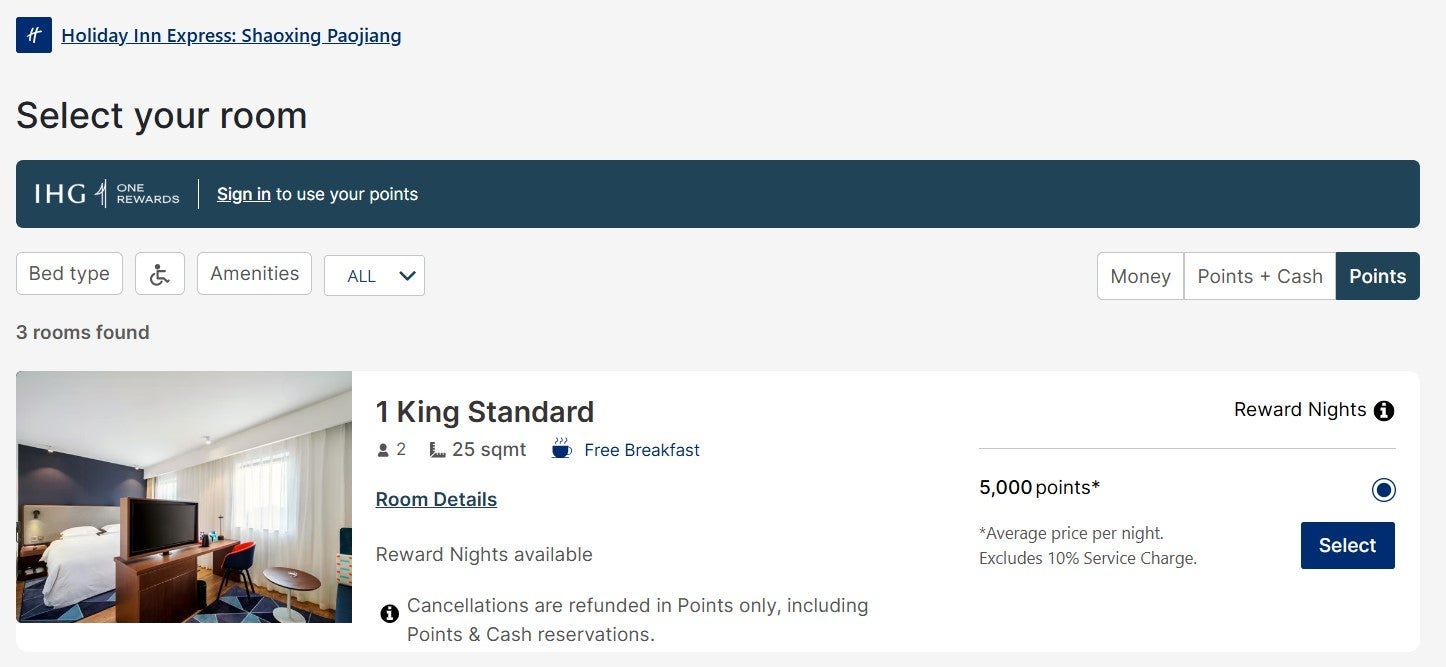Switch to Points + Cash tab
Screen dimensions: 1446x667
click(x=1259, y=276)
